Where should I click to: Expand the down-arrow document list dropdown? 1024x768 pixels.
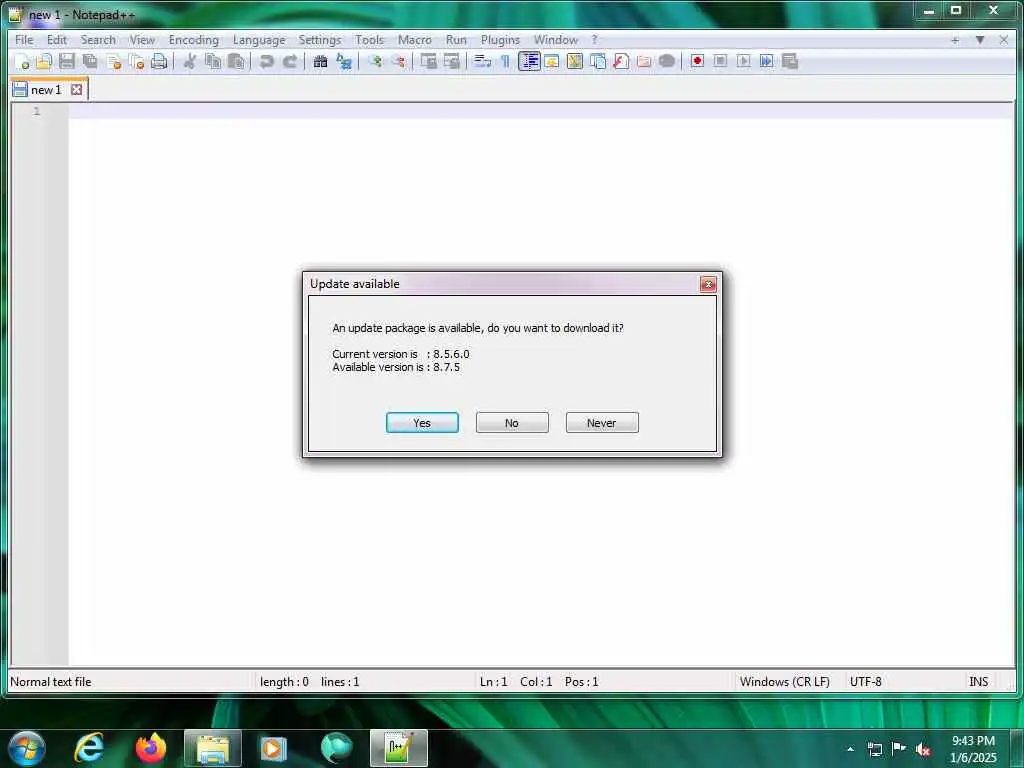click(980, 40)
